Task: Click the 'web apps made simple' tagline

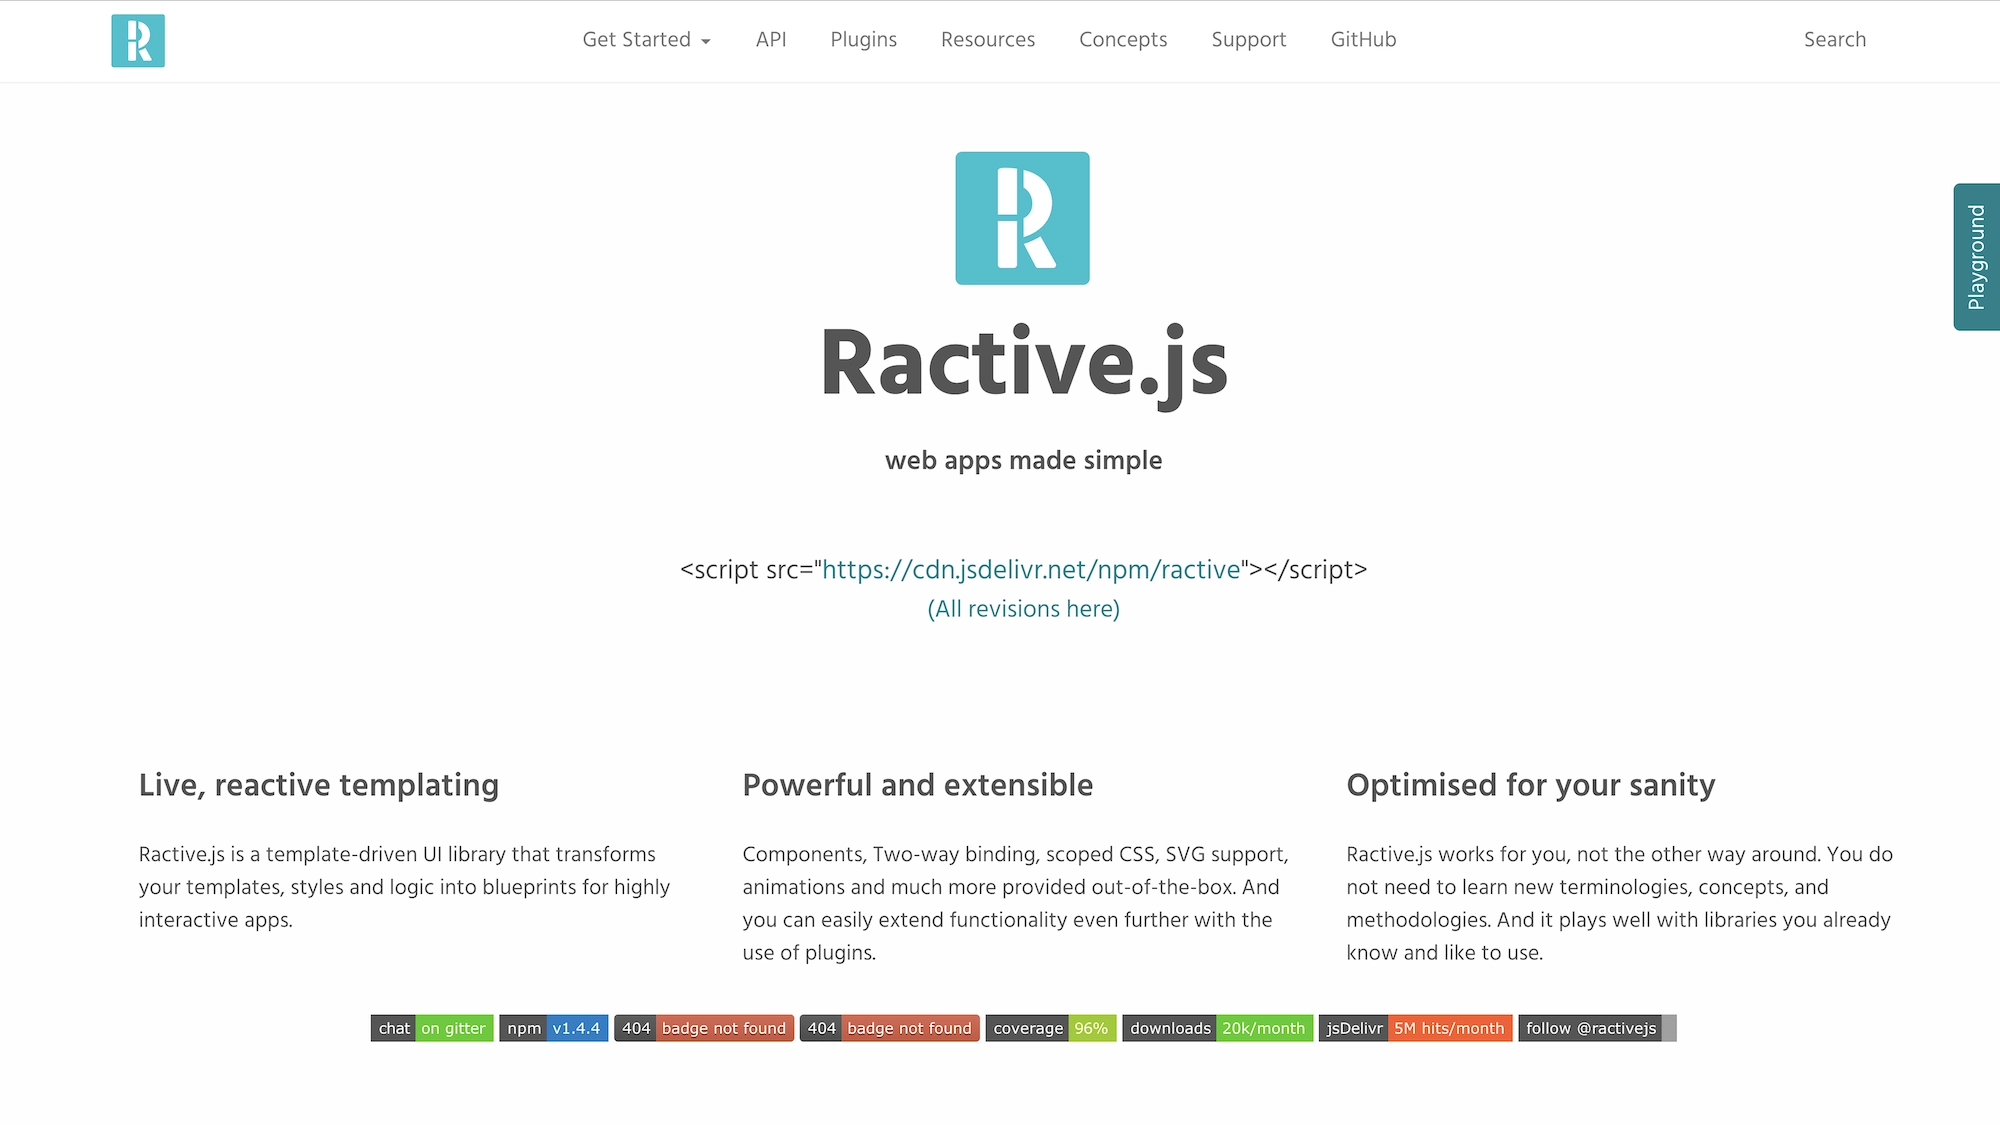Action: click(1024, 461)
